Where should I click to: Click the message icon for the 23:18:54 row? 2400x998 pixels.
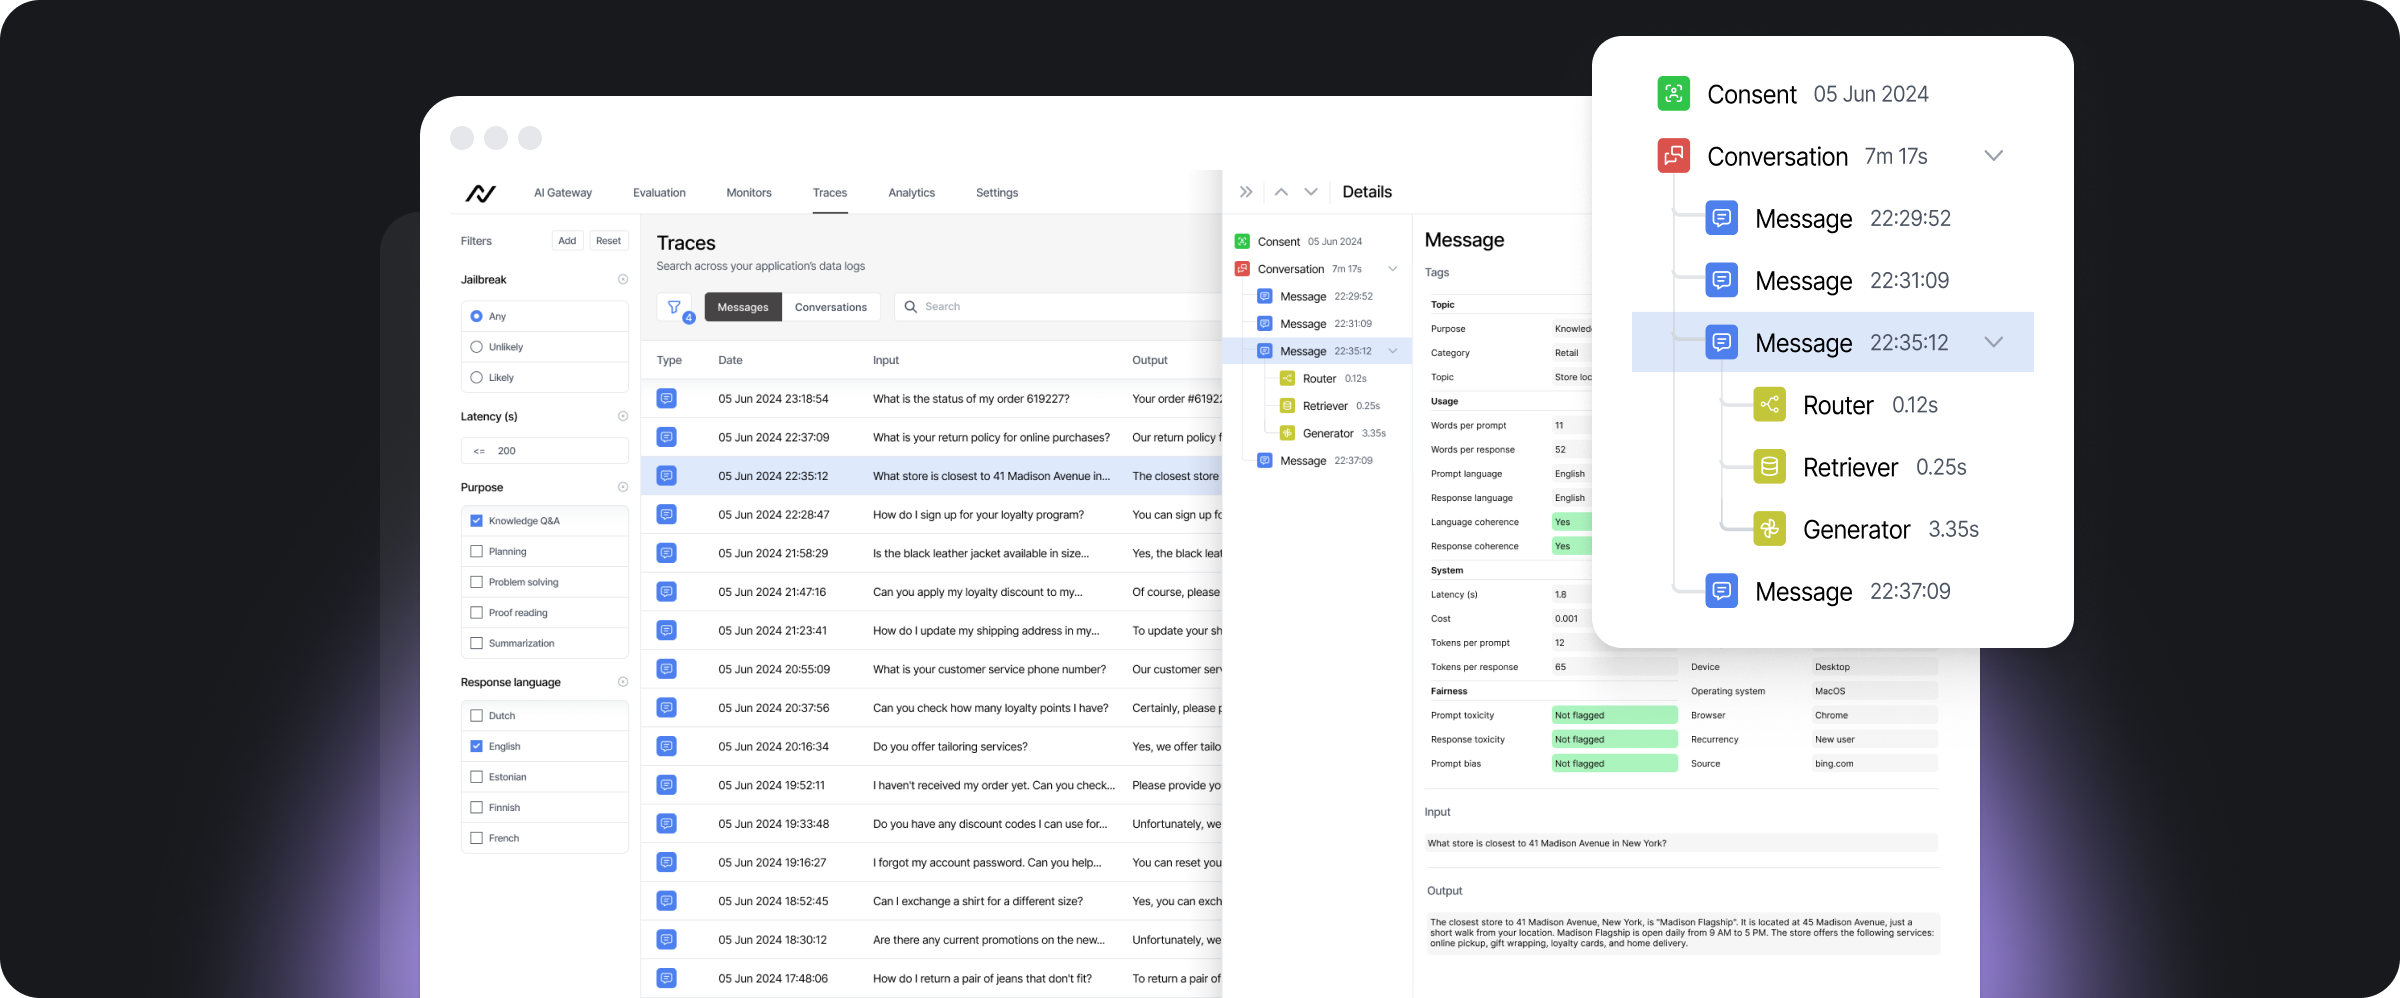[x=667, y=399]
